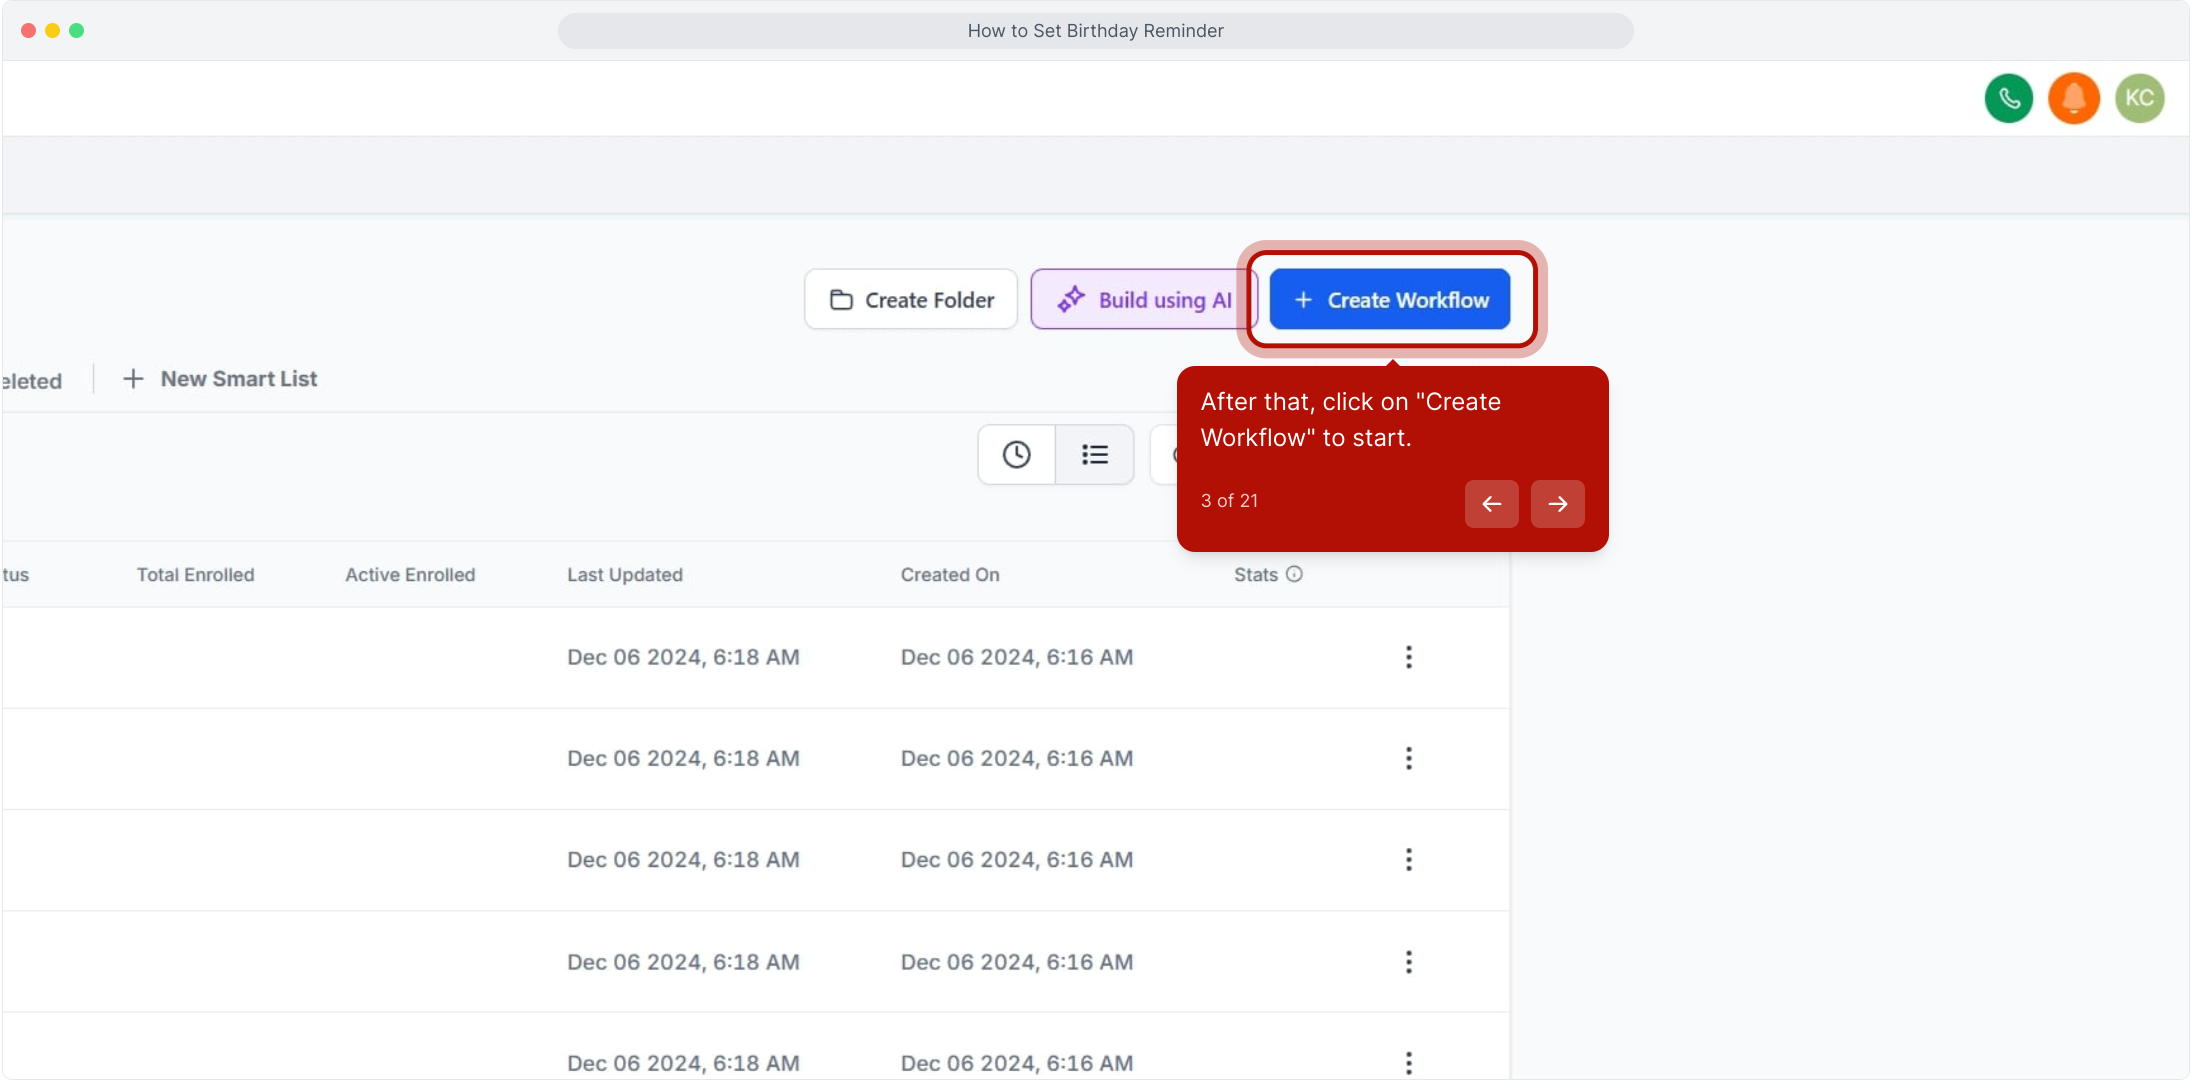Open the fourth row's three-dot options menu
Image resolution: width=2192 pixels, height=1080 pixels.
1408,962
